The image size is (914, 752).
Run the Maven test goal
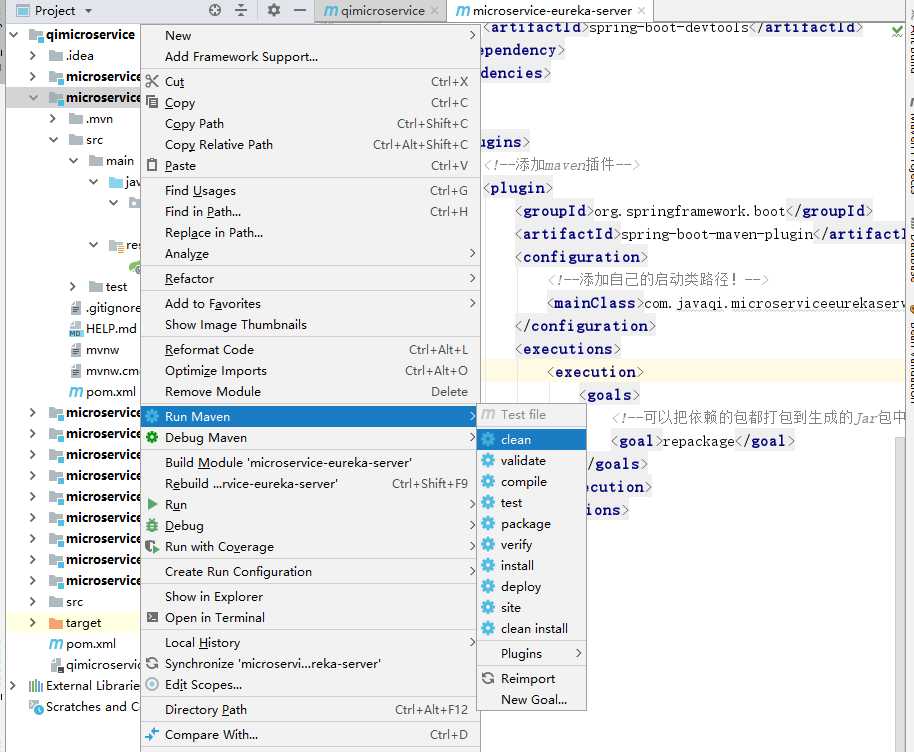pyautogui.click(x=532, y=502)
